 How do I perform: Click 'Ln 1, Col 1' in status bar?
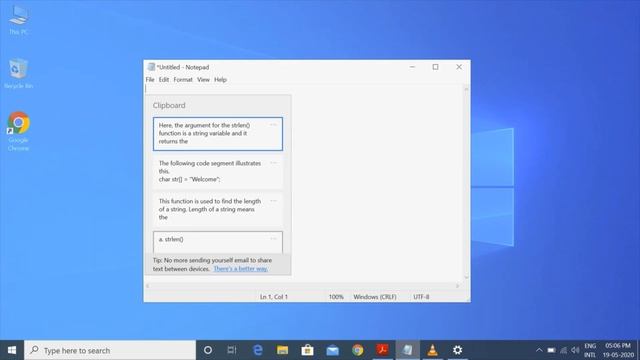274,297
